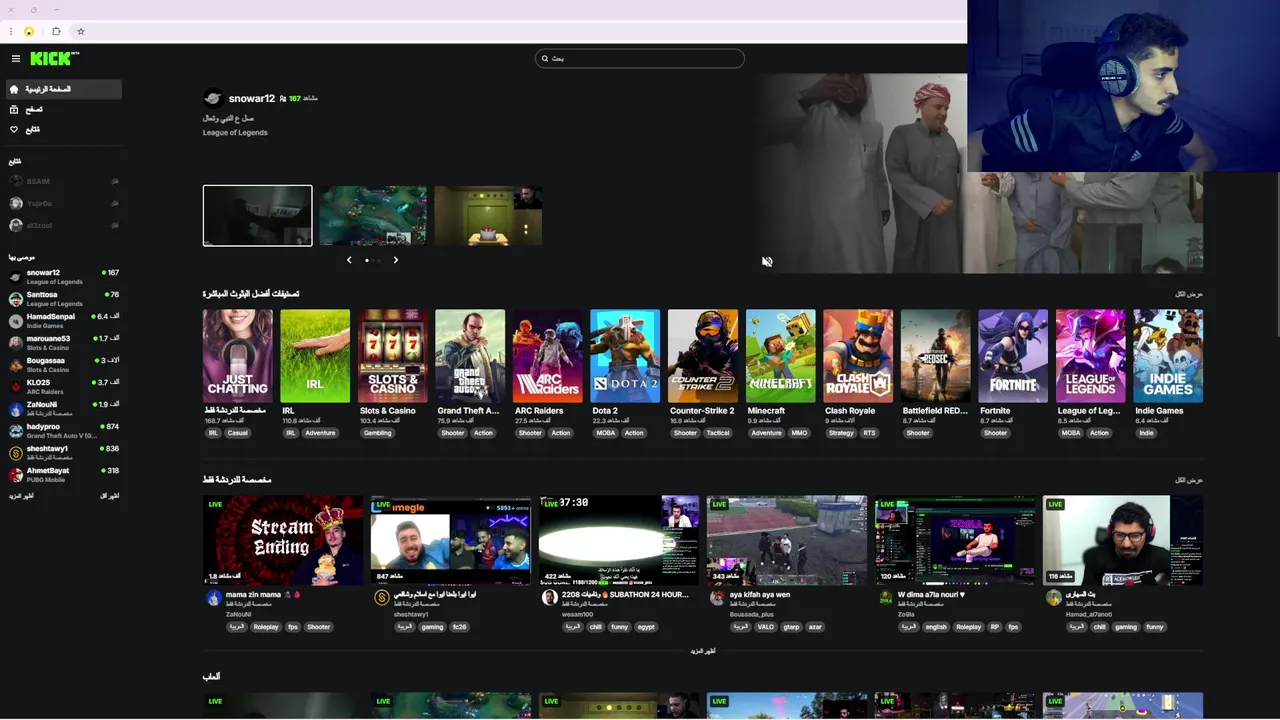Image resolution: width=1280 pixels, height=720 pixels.
Task: Open snowar12 channel avatar in featured header
Action: (212, 98)
